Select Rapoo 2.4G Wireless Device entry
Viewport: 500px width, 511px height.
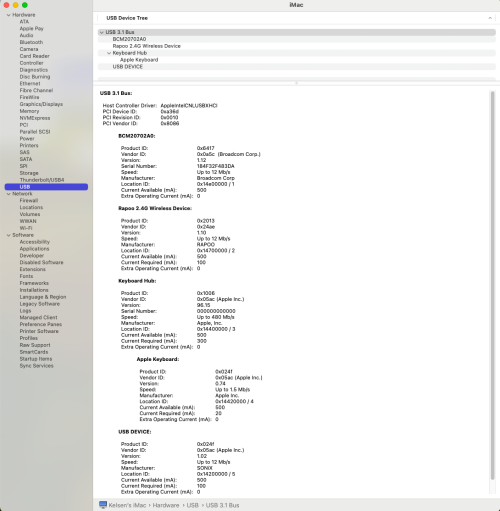pyautogui.click(x=147, y=46)
